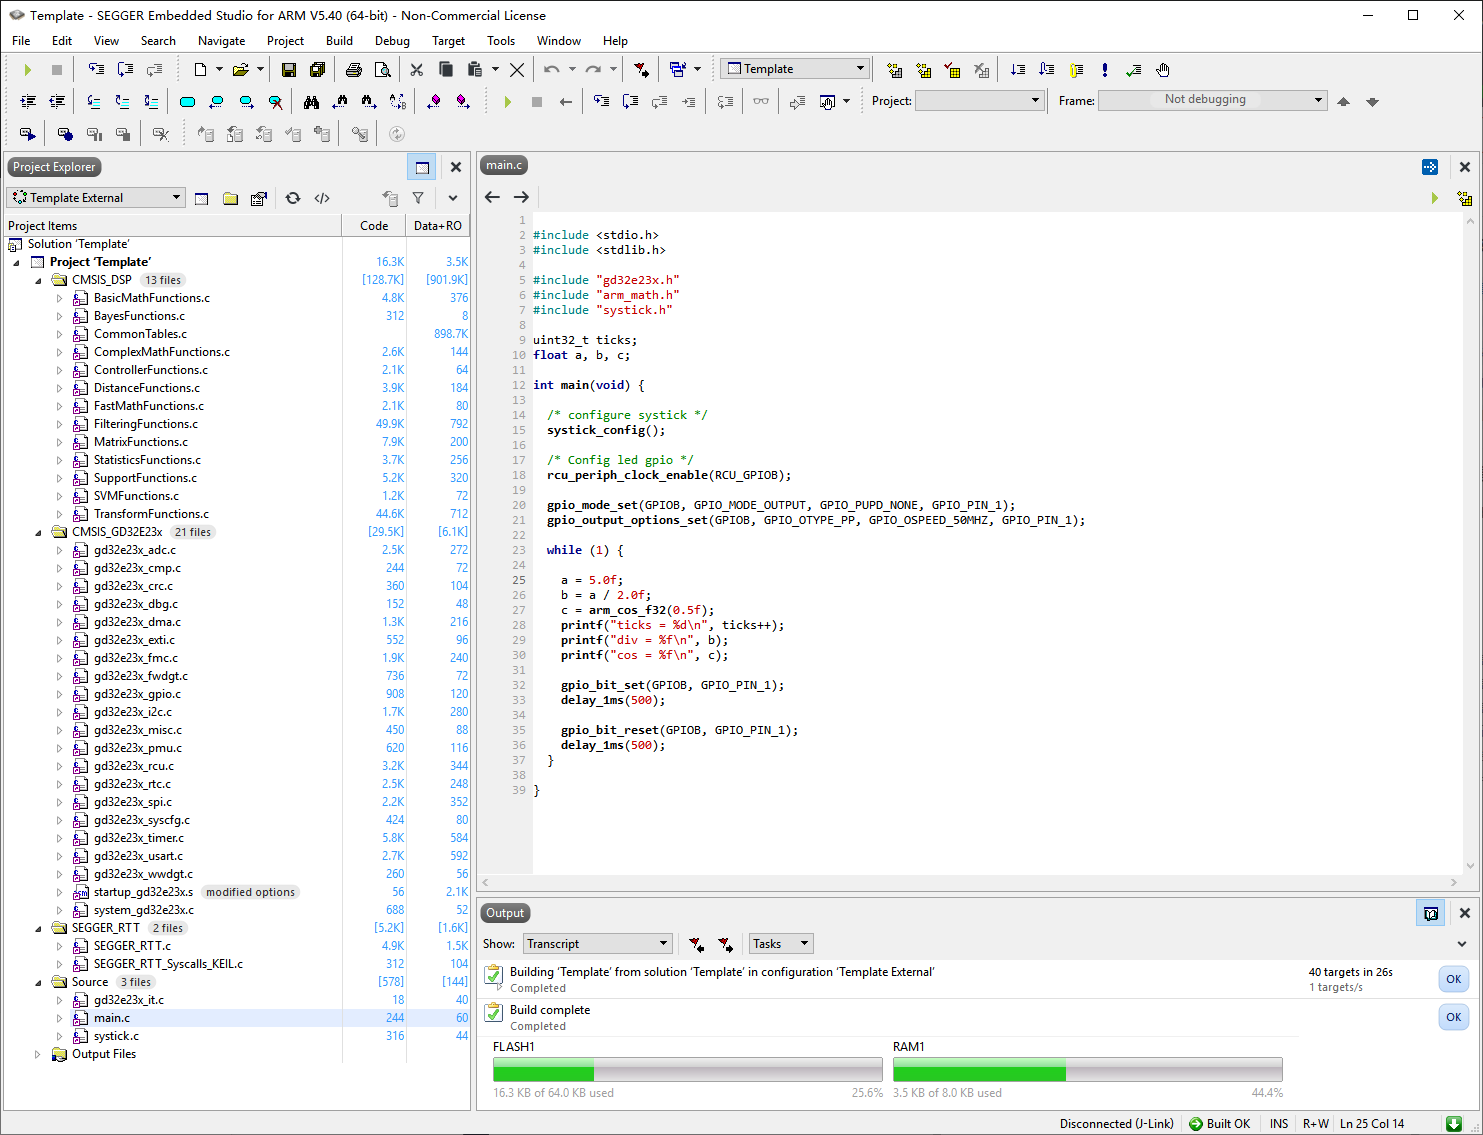Toggle the Project Explorer window mode button
This screenshot has height=1135, width=1483.
tap(422, 167)
